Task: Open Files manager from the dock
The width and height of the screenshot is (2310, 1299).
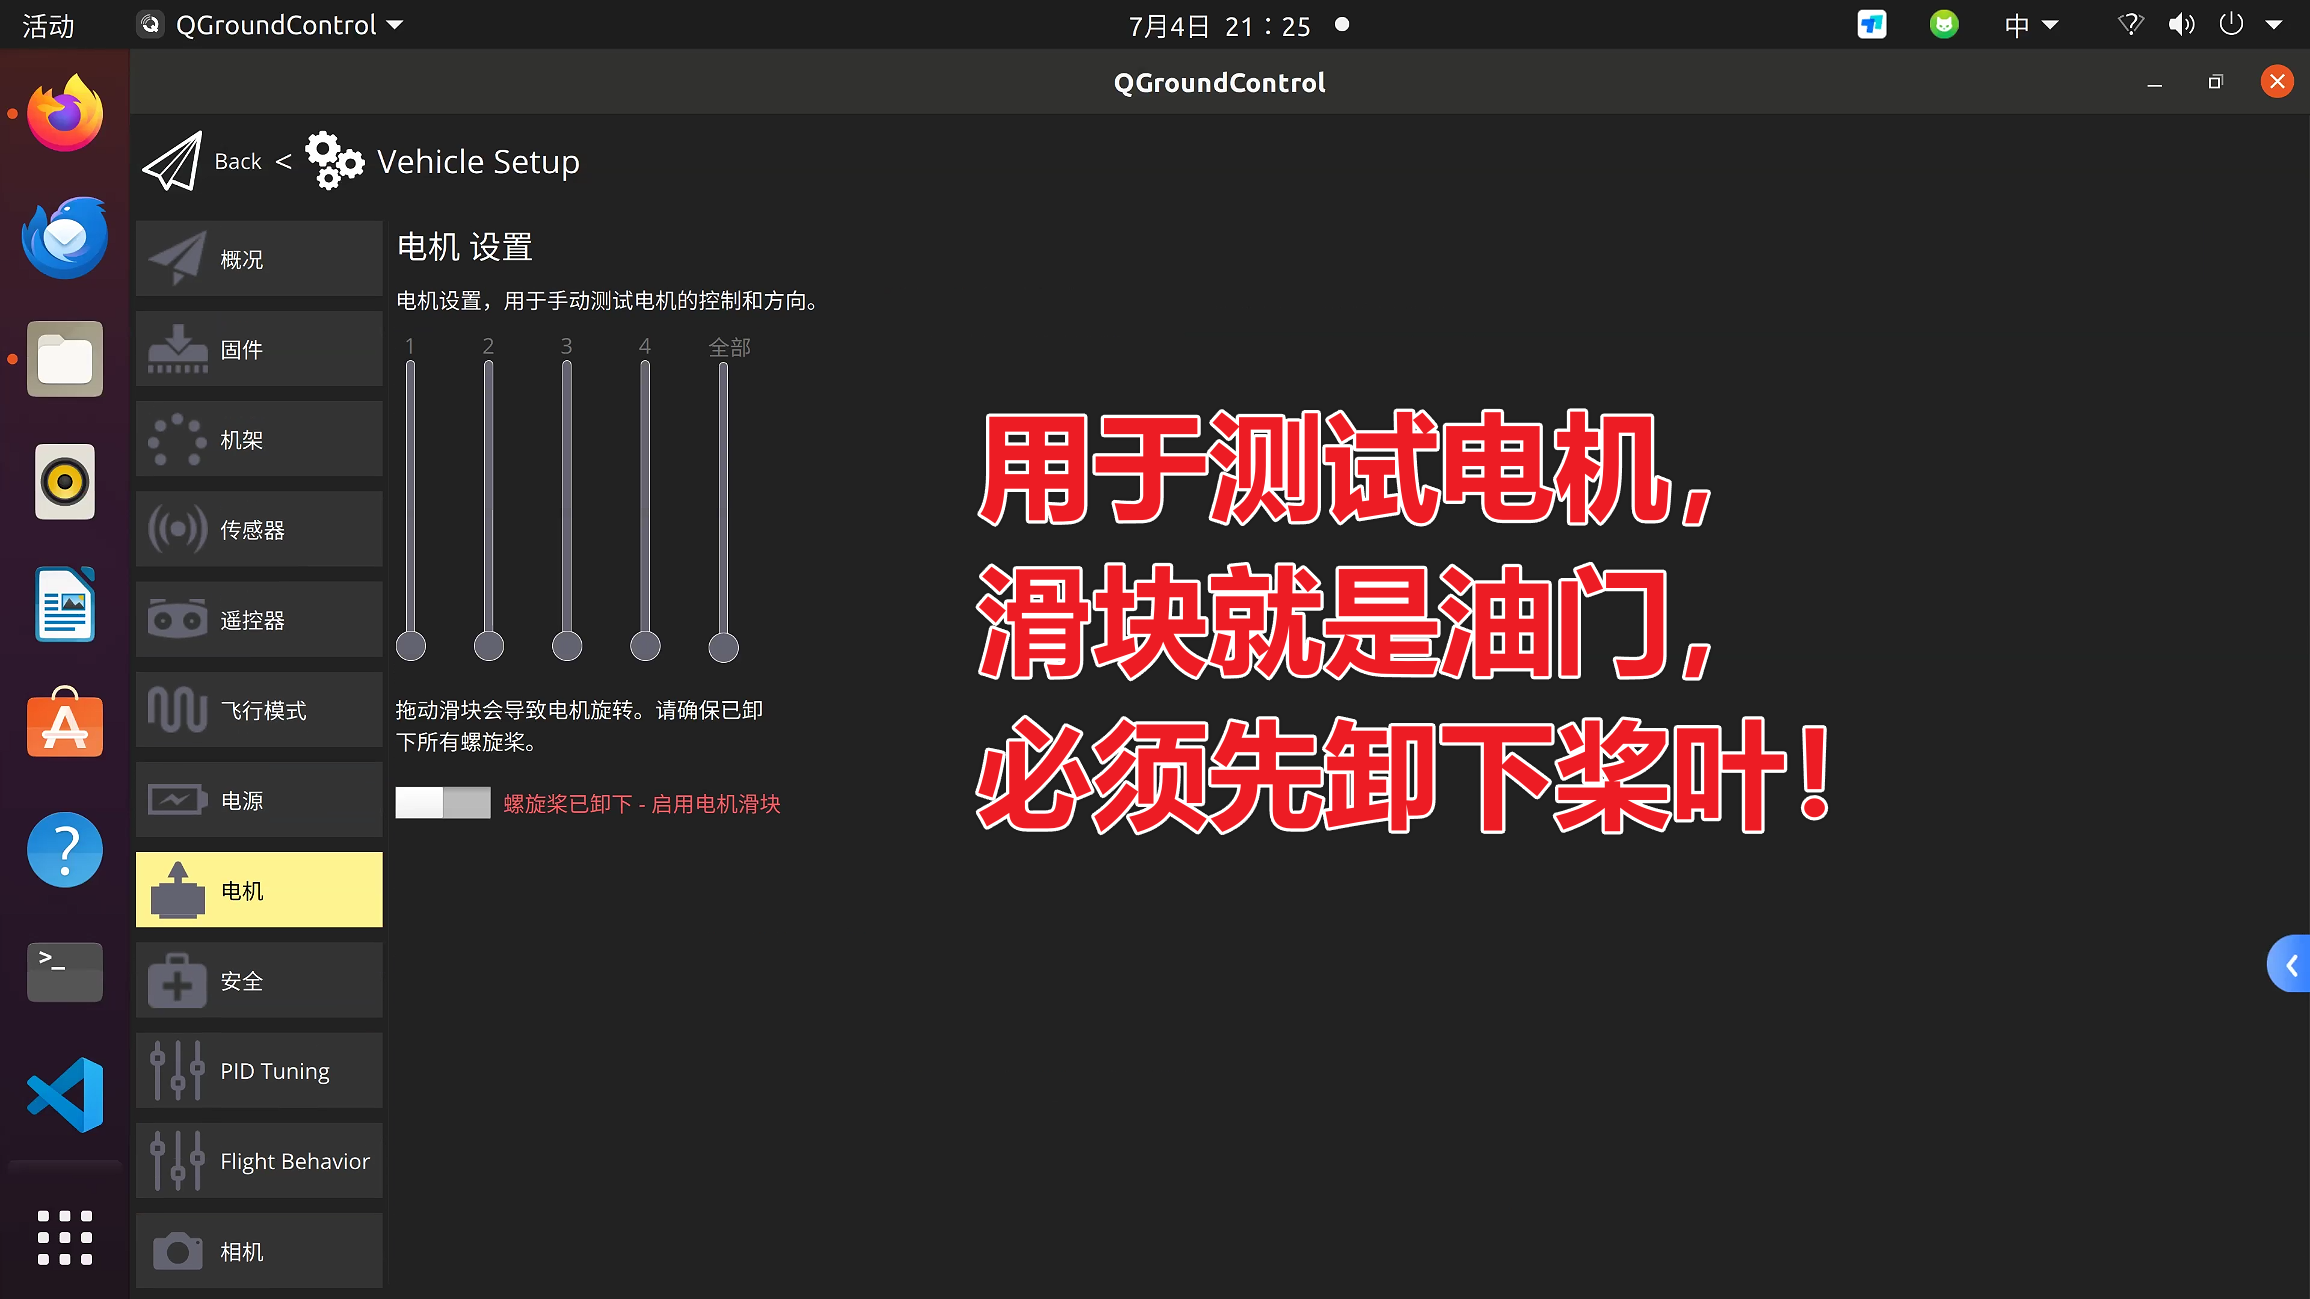Action: 65,359
